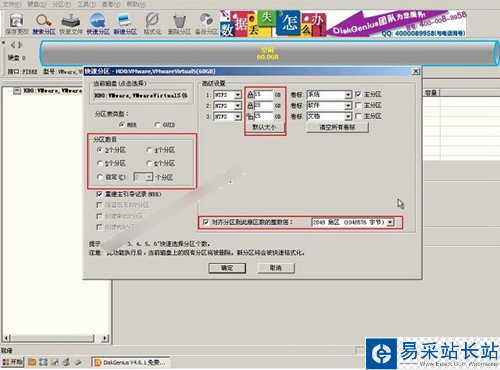Open file system dropdown for partition 3
500x370 pixels.
coord(238,116)
